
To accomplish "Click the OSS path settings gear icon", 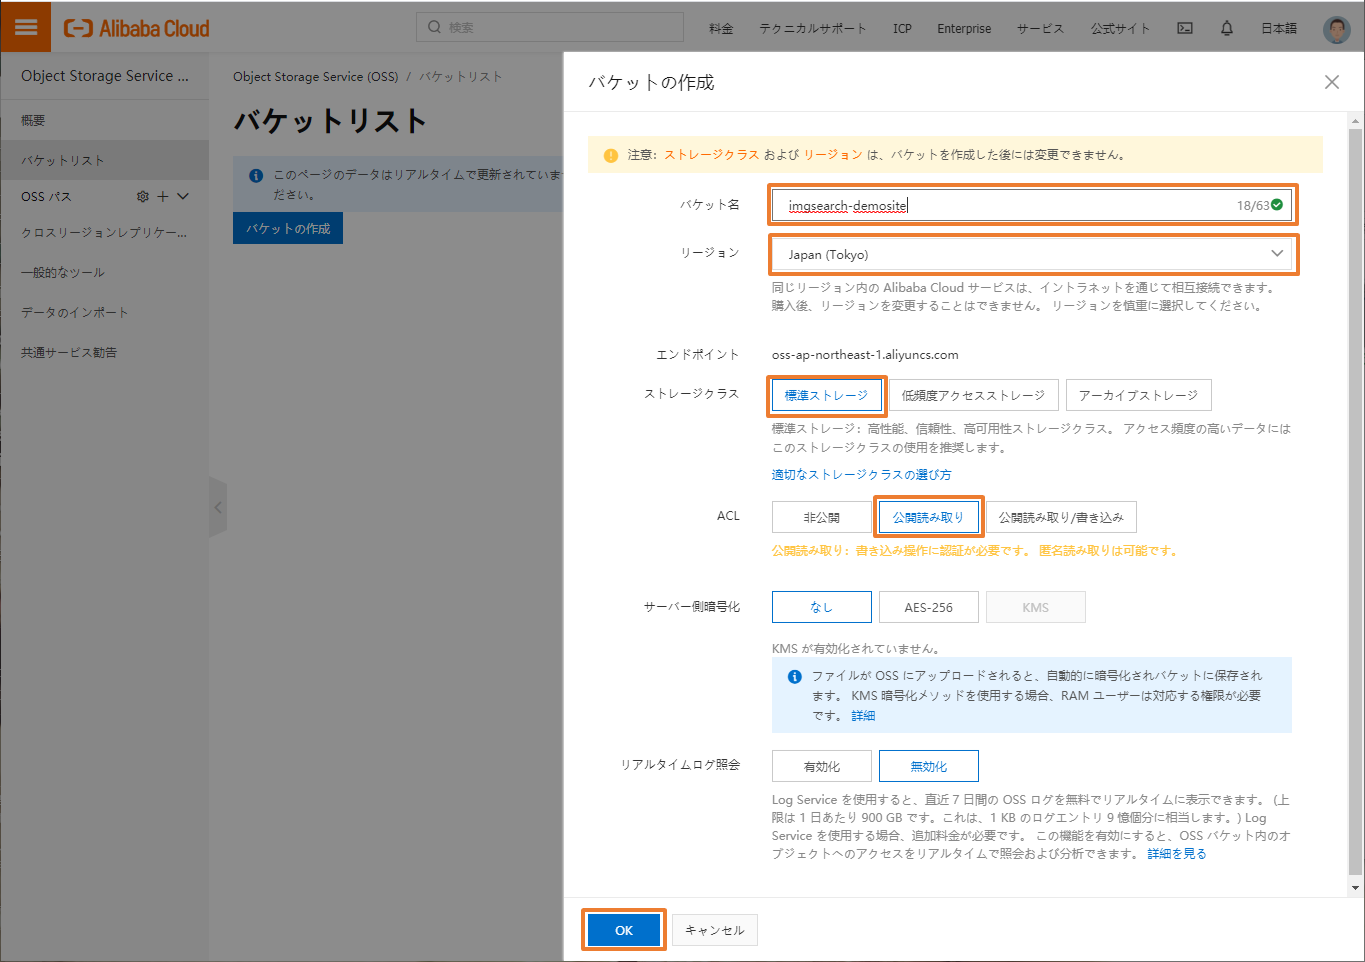I will pyautogui.click(x=143, y=197).
